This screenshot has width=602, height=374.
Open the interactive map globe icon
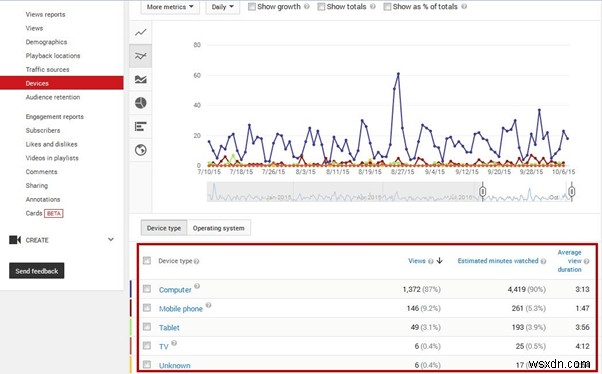141,150
